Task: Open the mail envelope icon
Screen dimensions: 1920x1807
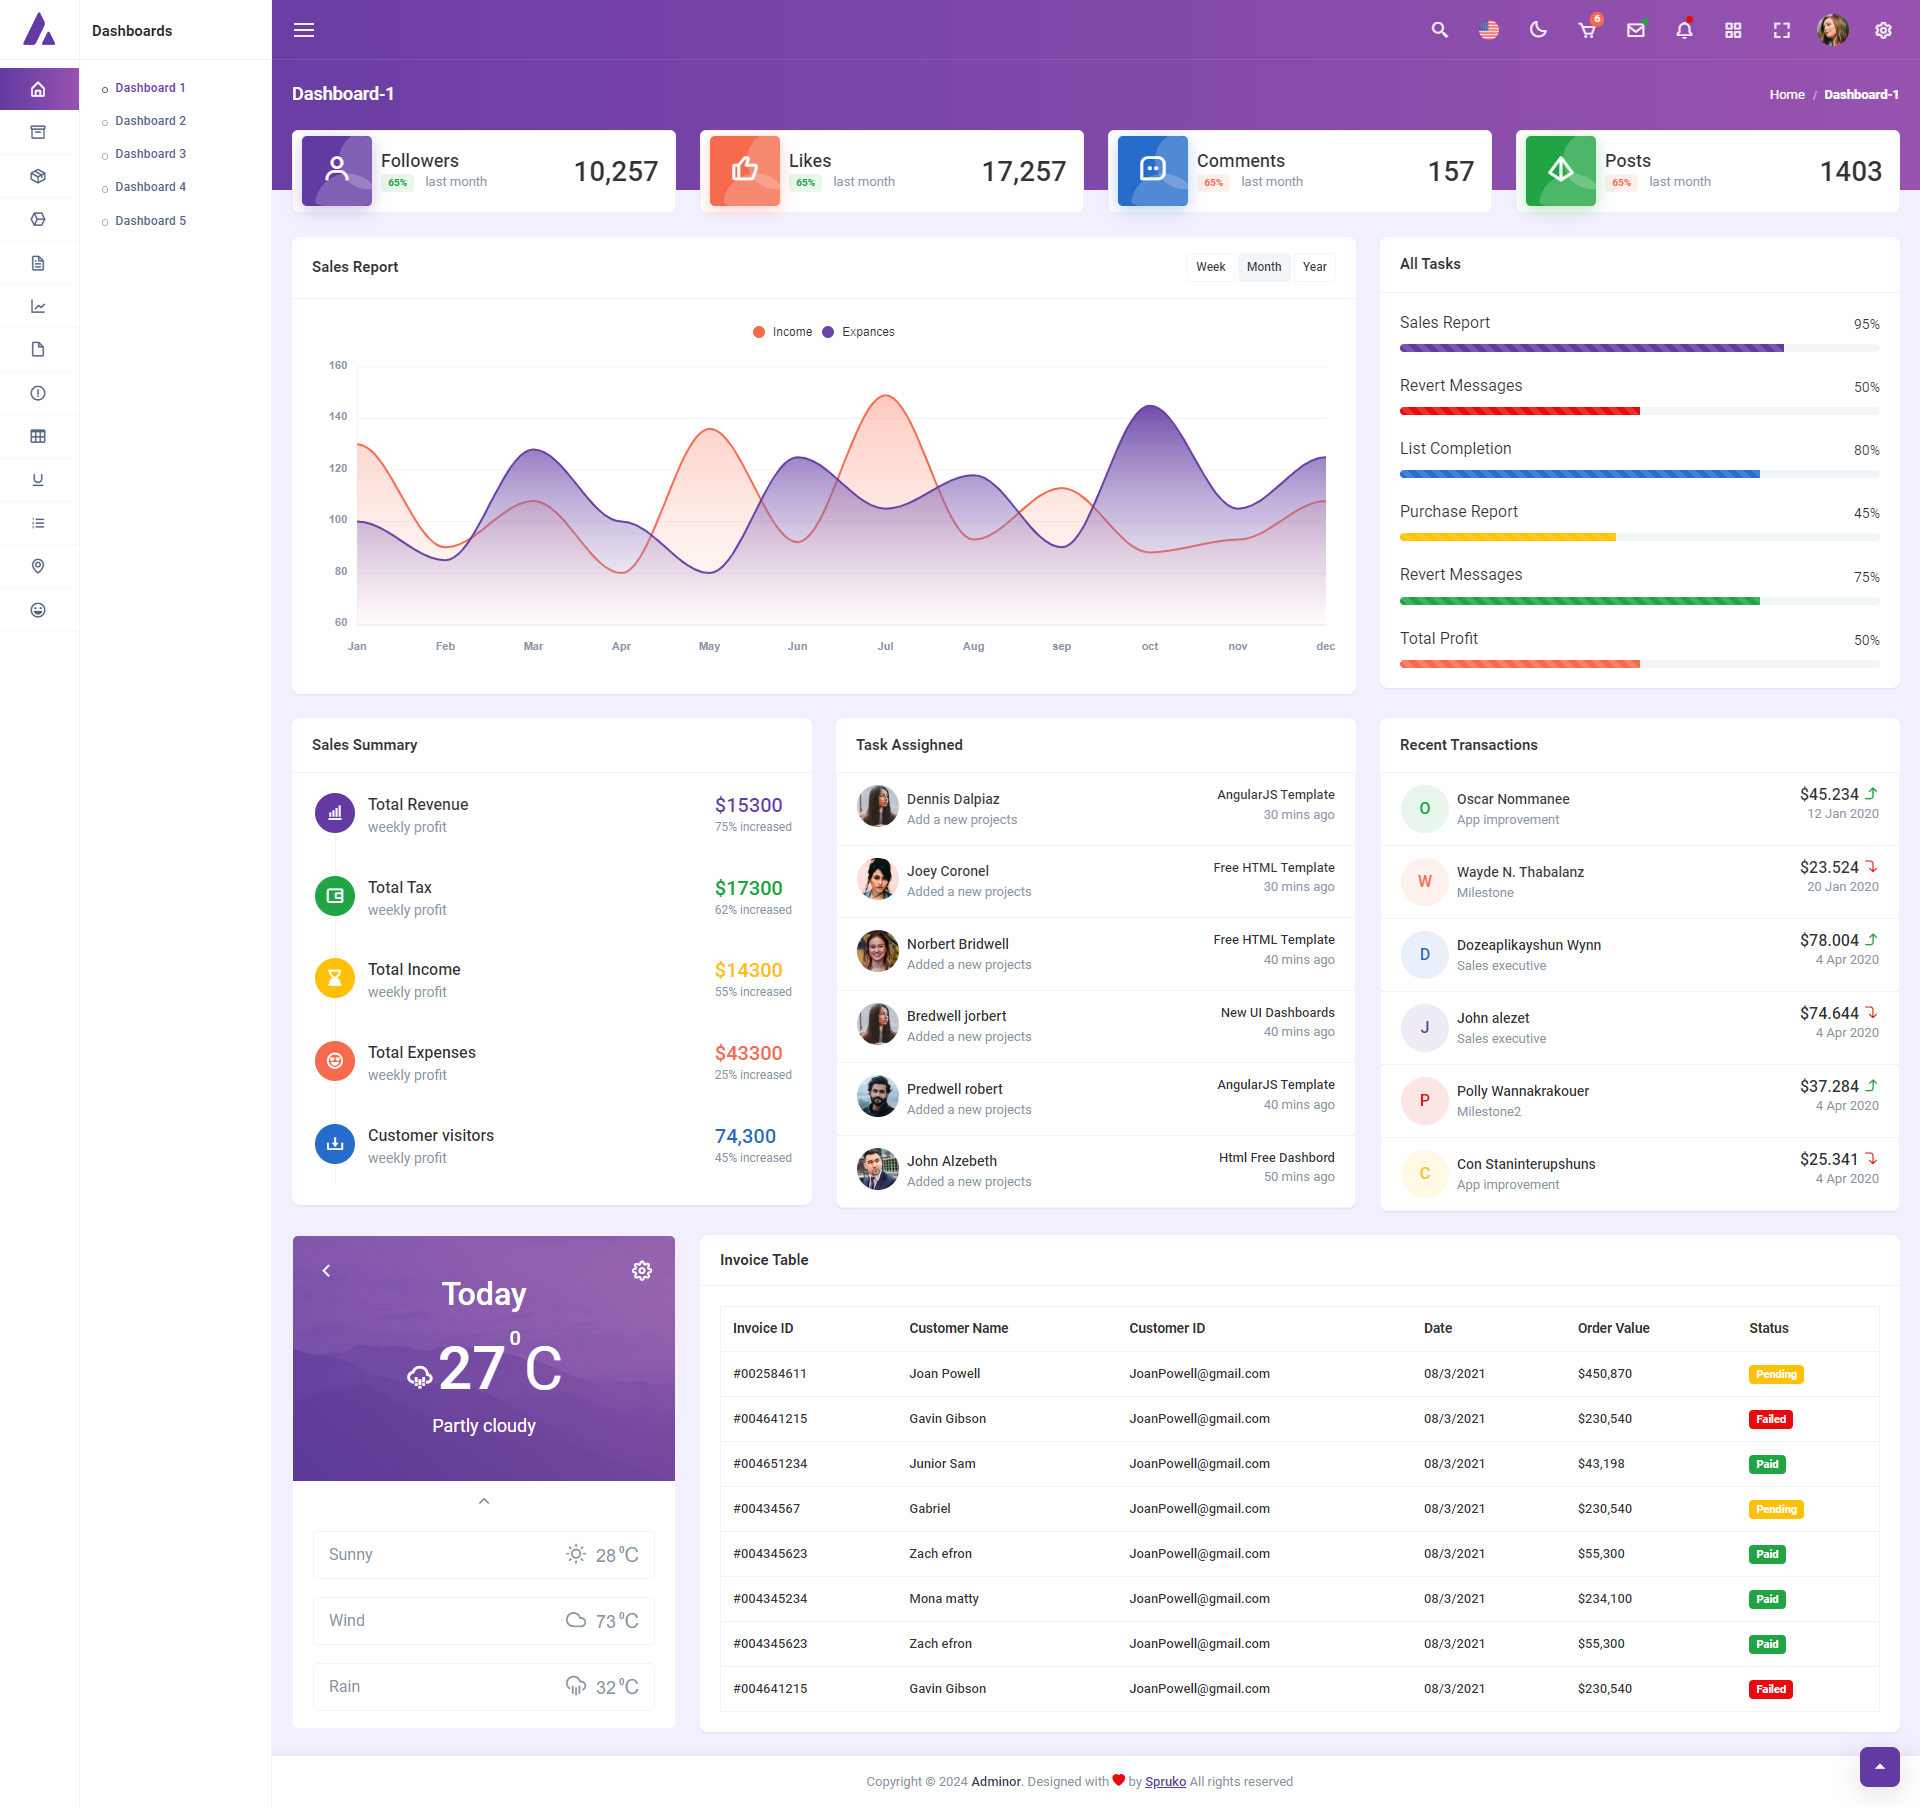Action: click(x=1636, y=30)
